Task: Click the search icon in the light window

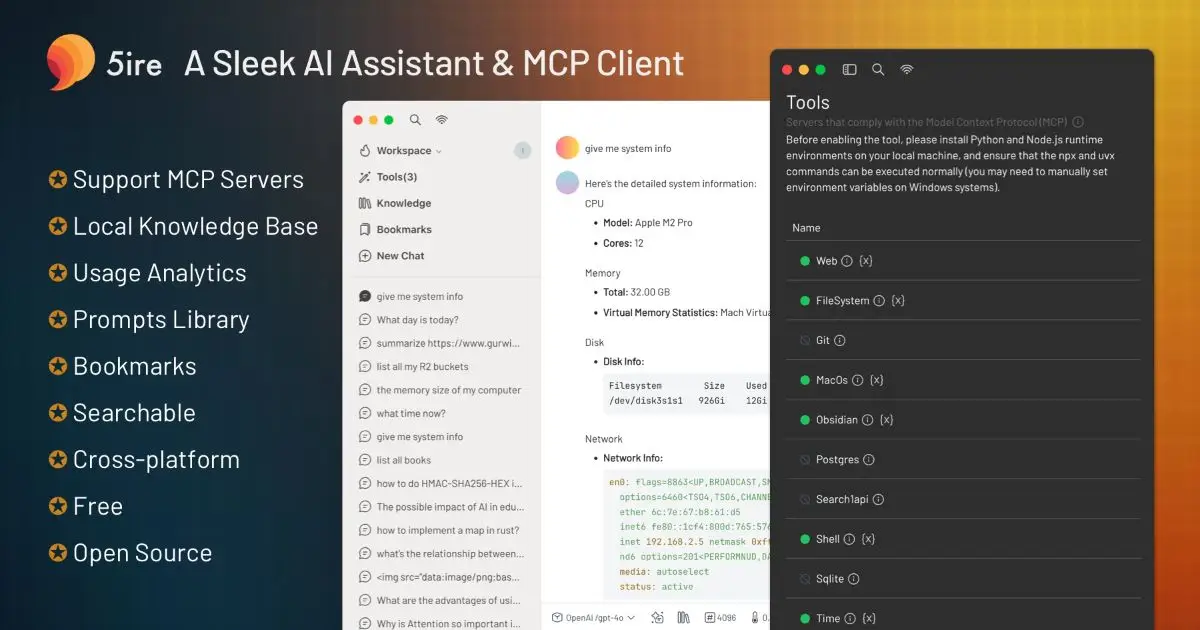Action: pyautogui.click(x=415, y=120)
